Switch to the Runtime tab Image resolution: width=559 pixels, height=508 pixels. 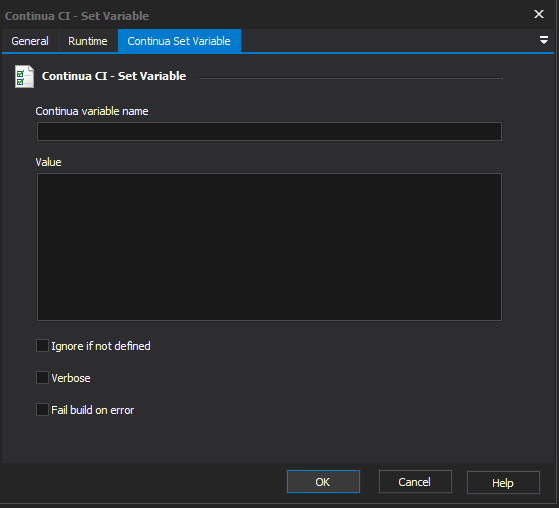click(88, 41)
